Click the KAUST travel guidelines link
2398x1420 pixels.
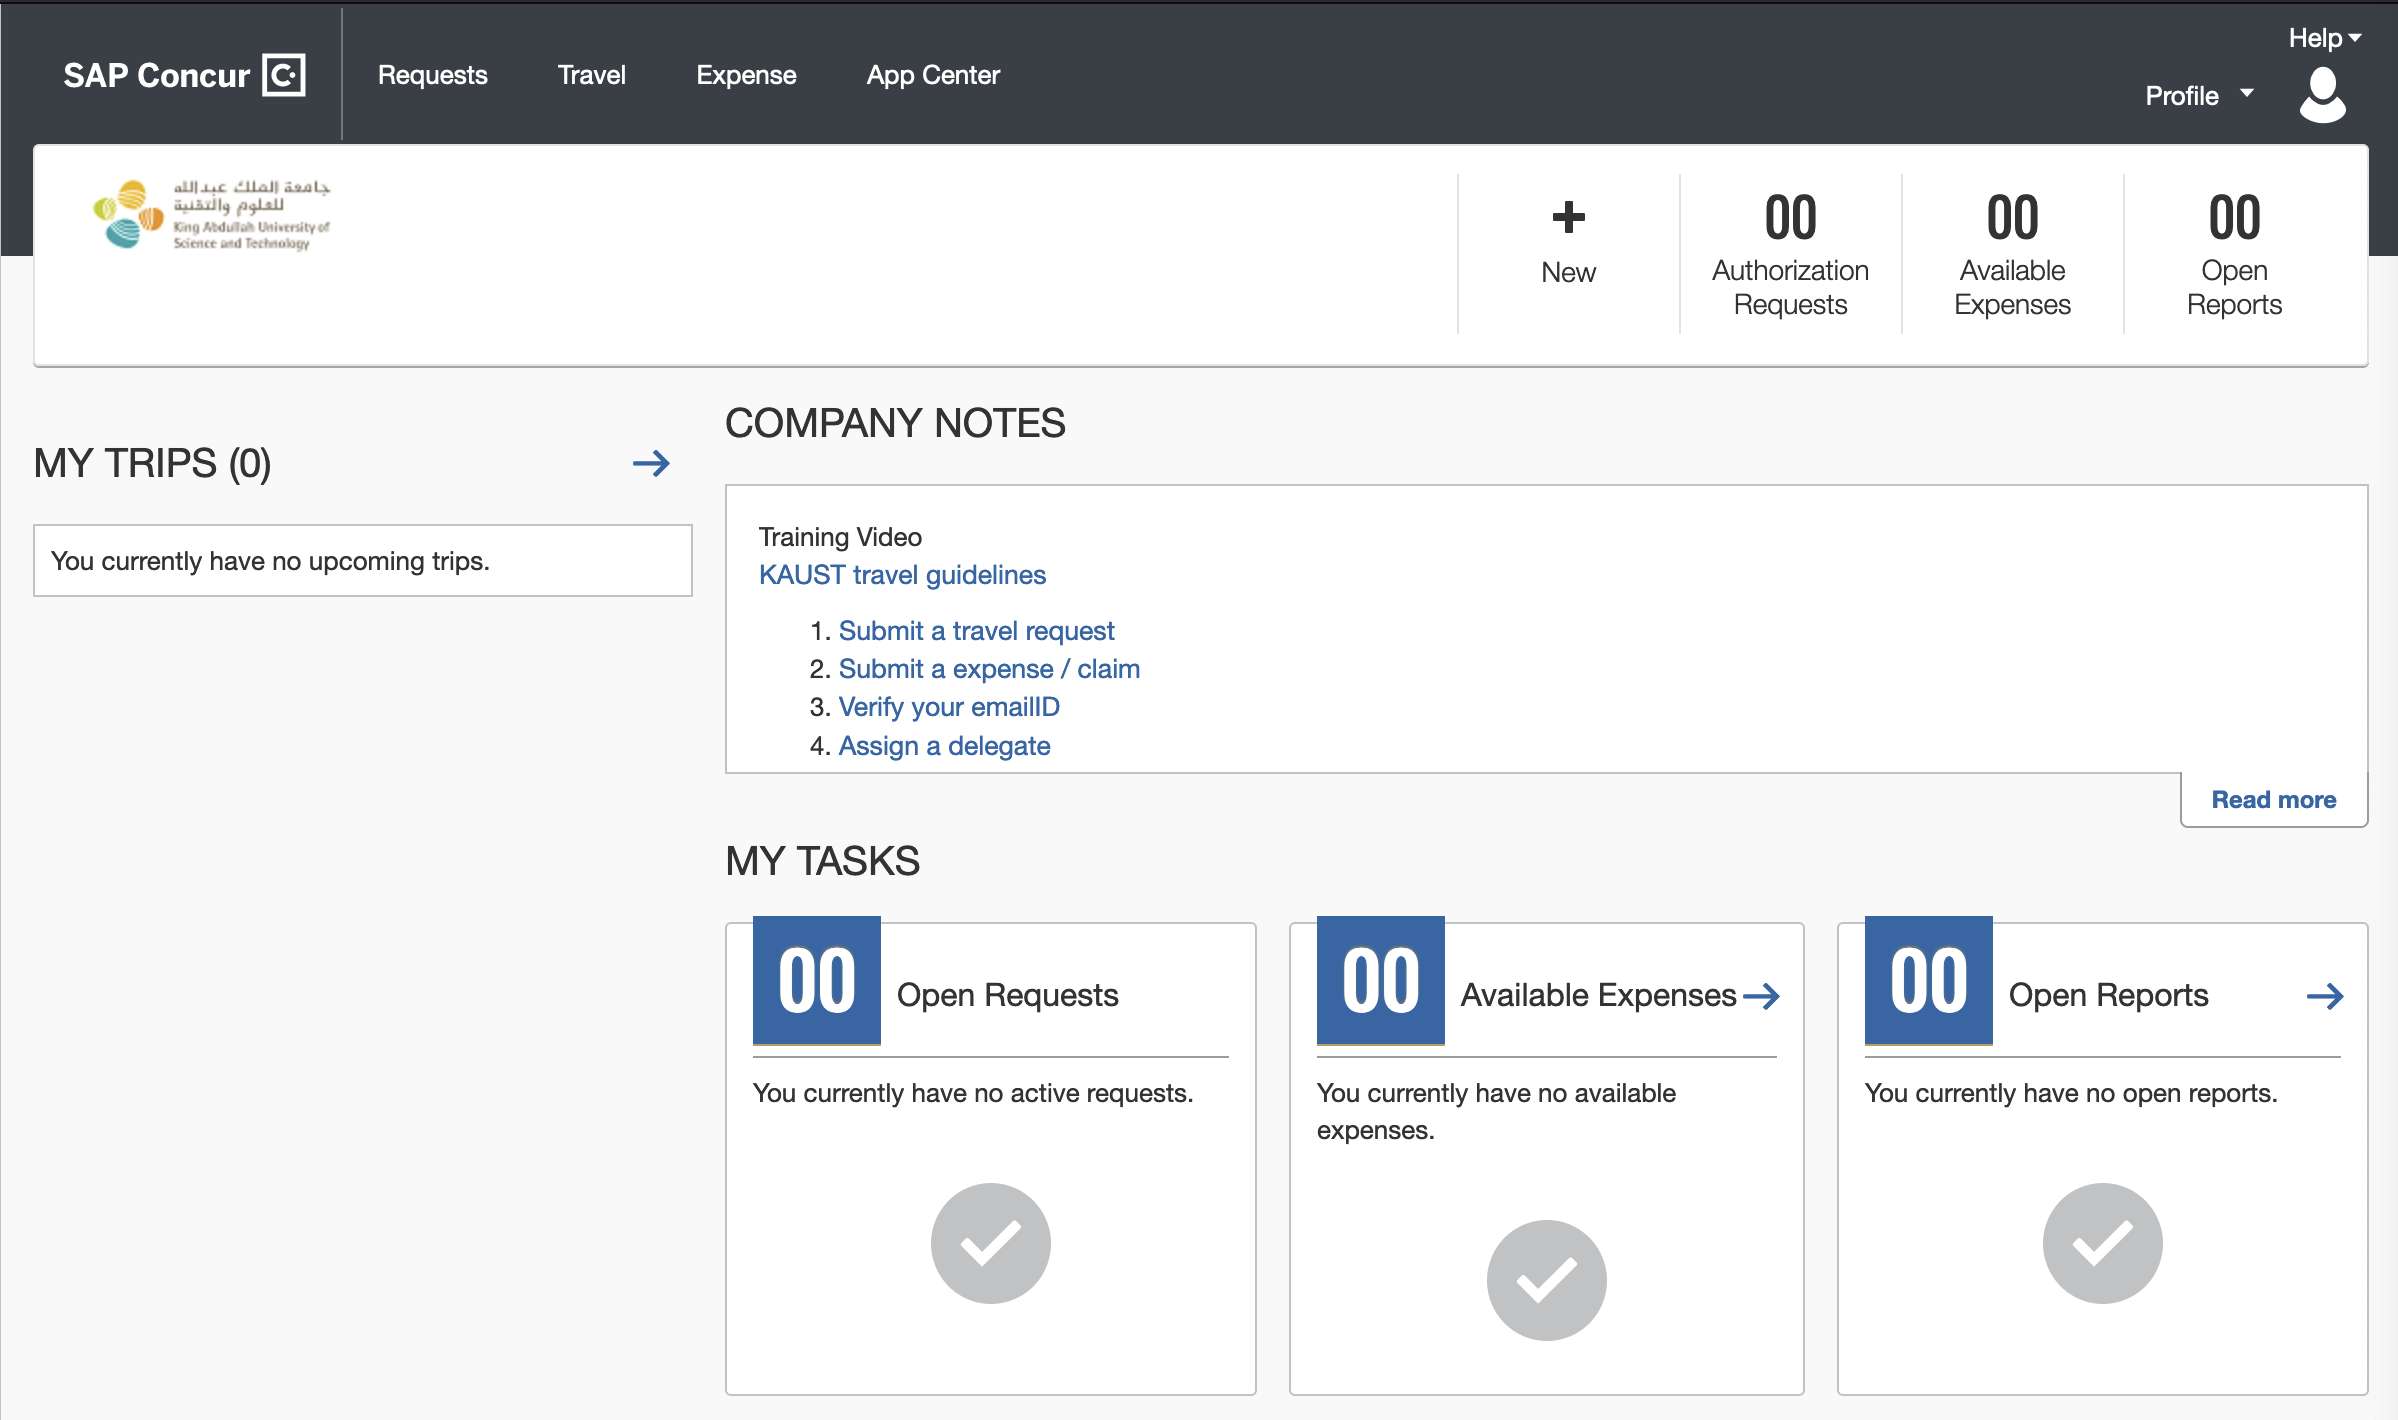point(902,575)
